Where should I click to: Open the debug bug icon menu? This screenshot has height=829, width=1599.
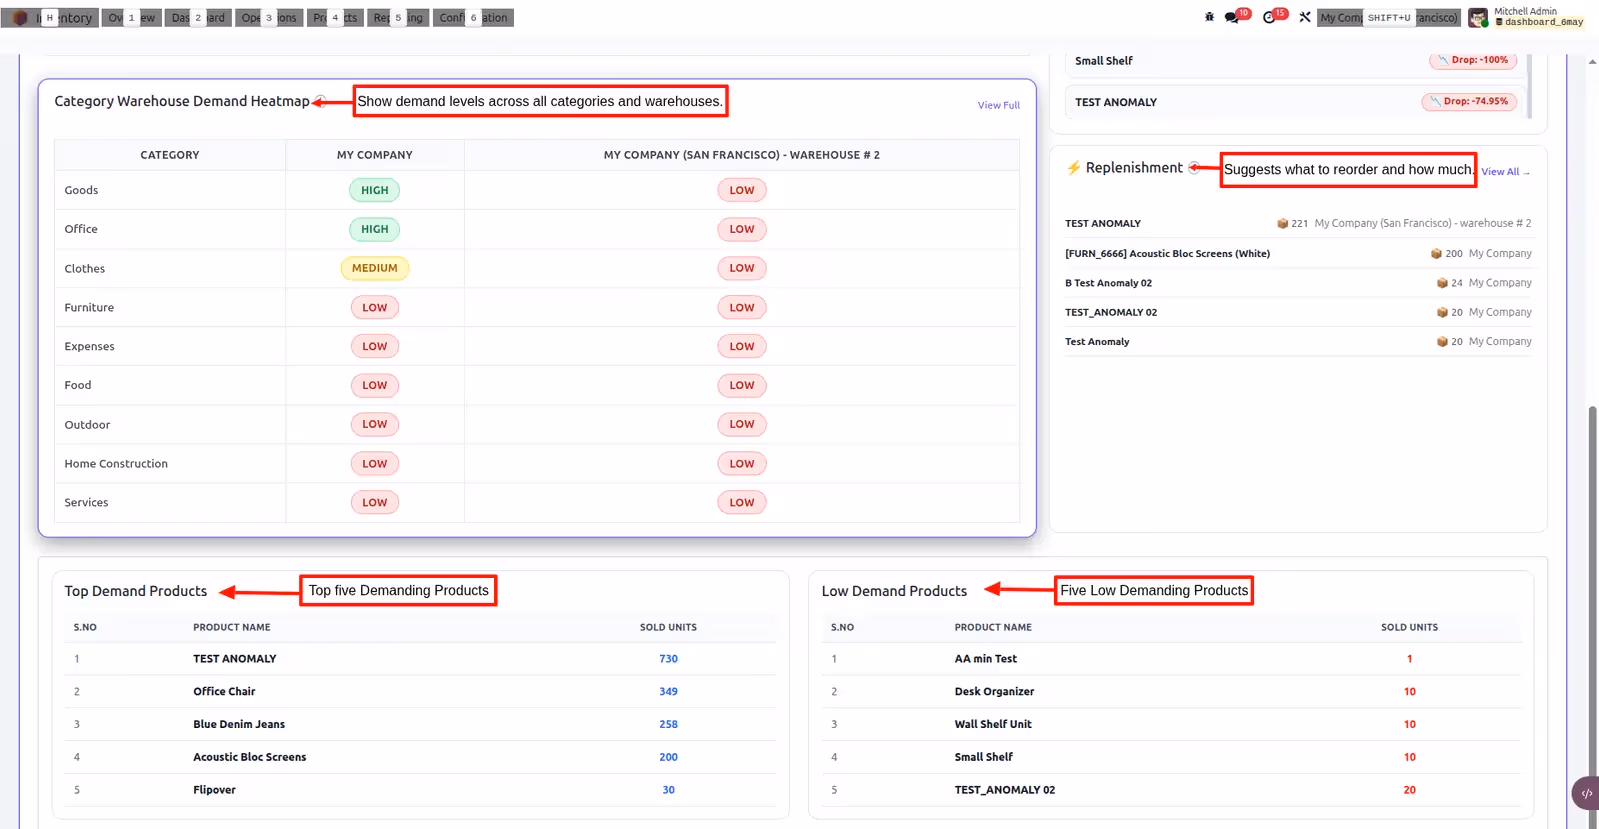click(1209, 17)
